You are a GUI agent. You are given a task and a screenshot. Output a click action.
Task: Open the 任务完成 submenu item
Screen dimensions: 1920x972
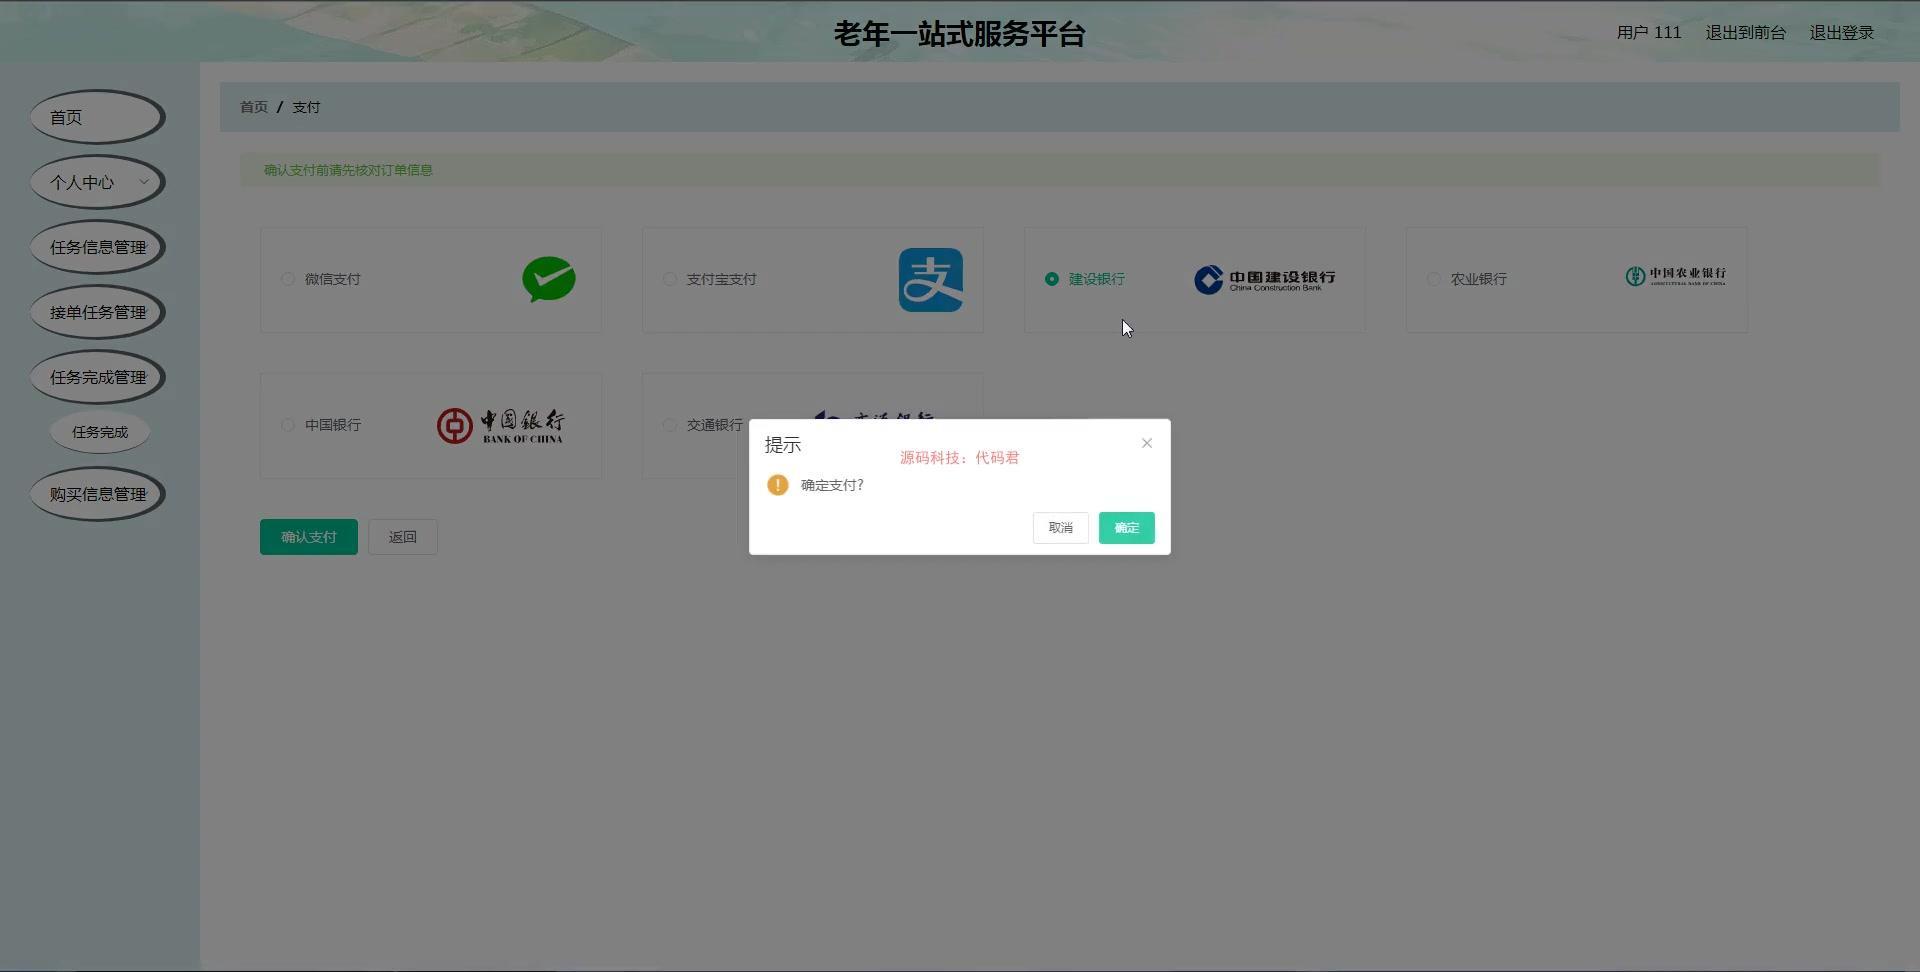[100, 432]
